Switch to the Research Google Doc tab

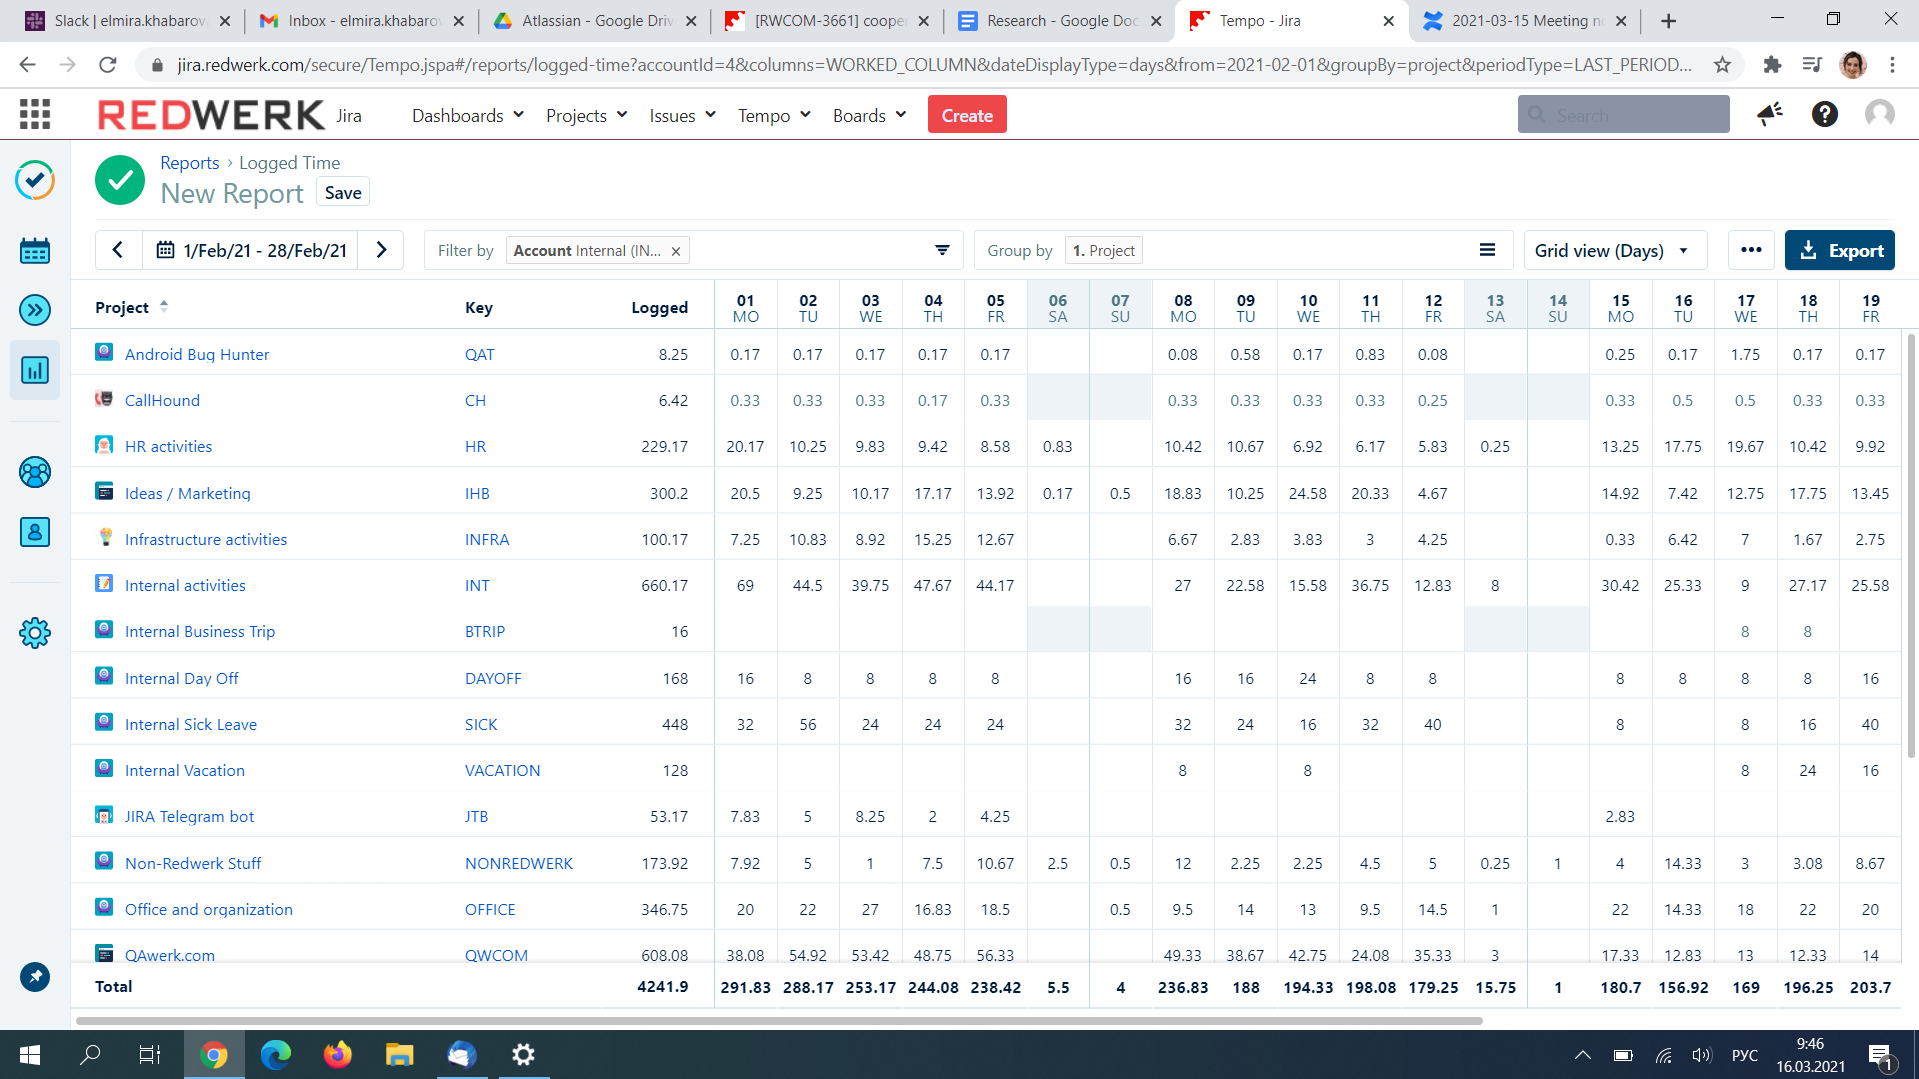1059,21
